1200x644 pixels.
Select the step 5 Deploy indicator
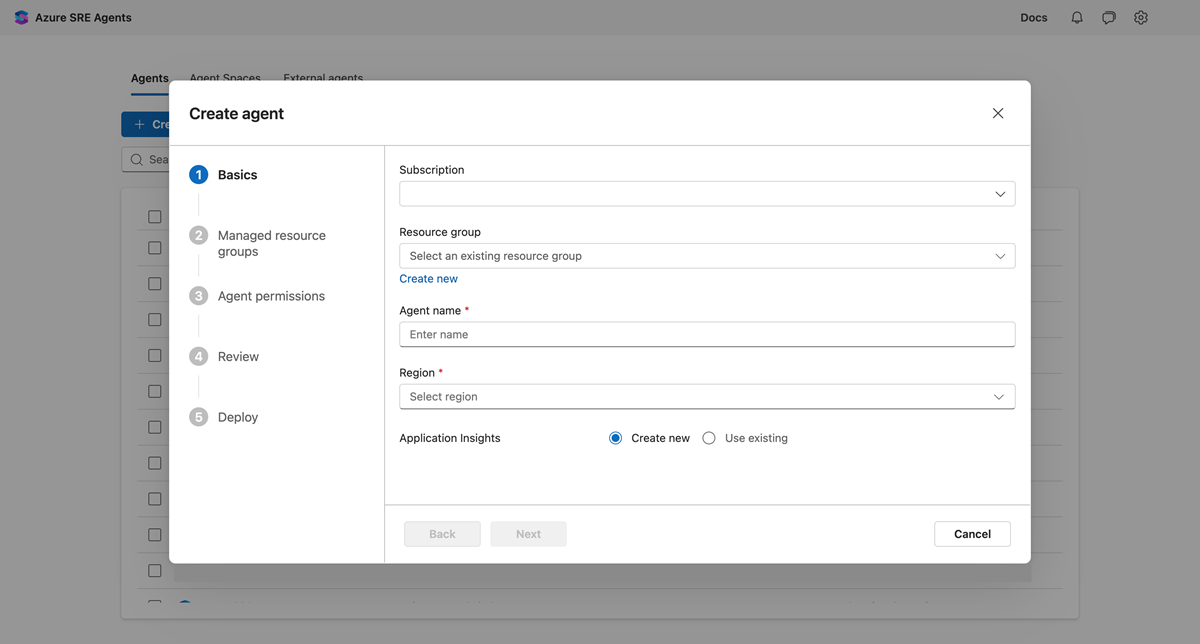click(x=198, y=417)
